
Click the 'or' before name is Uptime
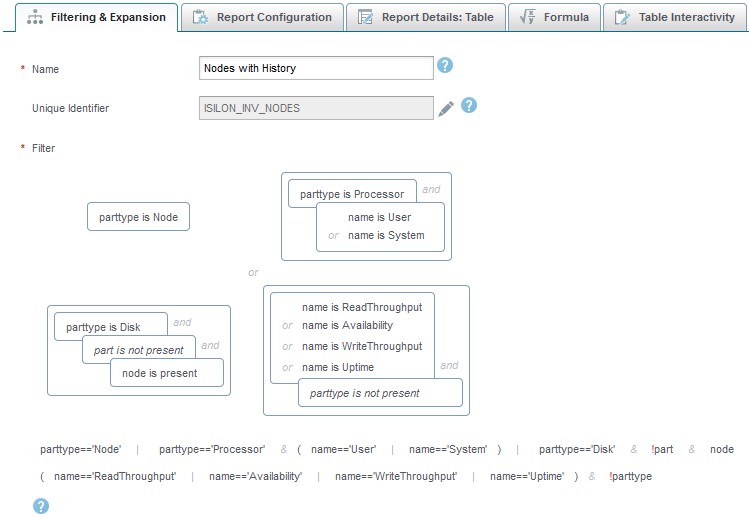tap(287, 367)
